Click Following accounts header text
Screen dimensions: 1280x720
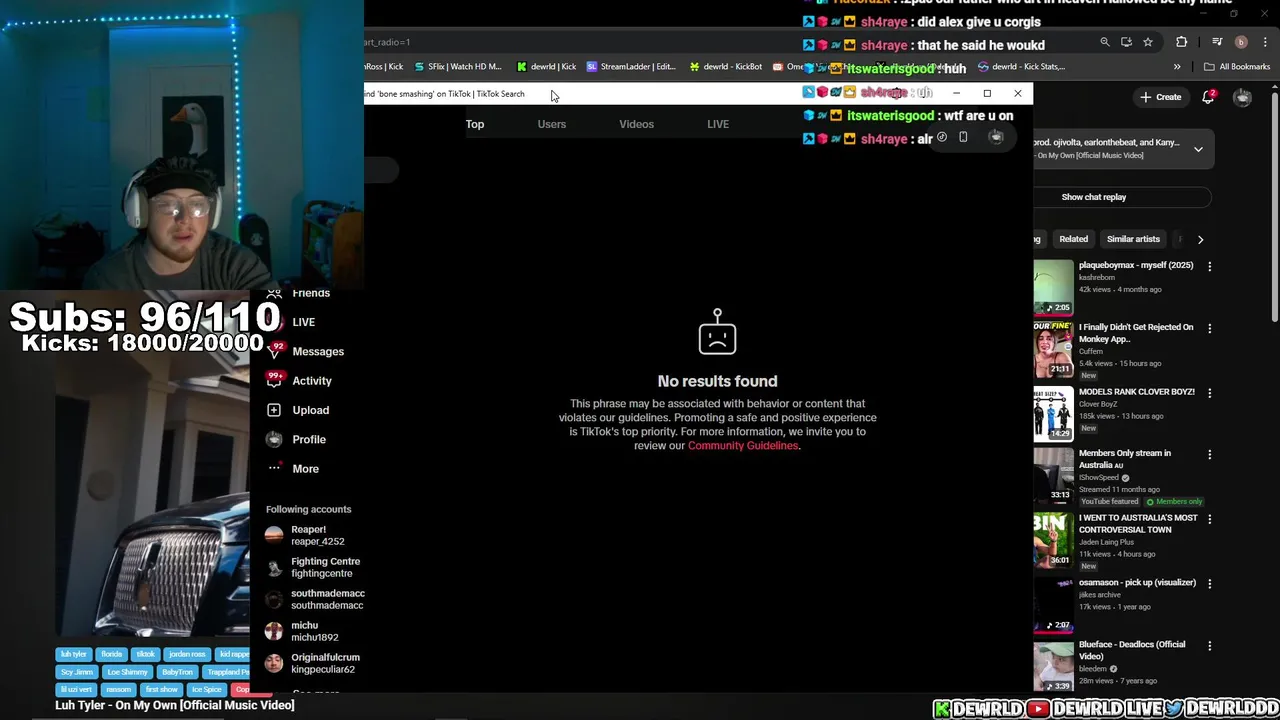pos(308,509)
